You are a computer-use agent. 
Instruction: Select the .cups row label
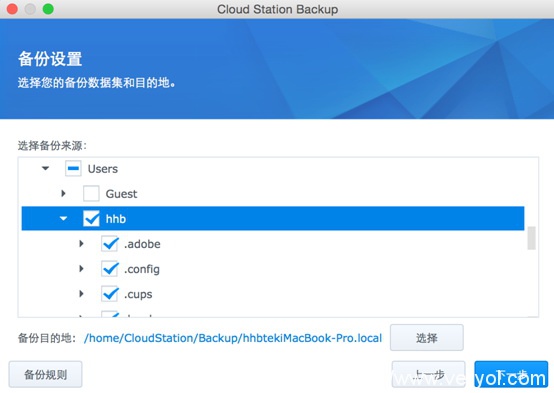coord(138,294)
